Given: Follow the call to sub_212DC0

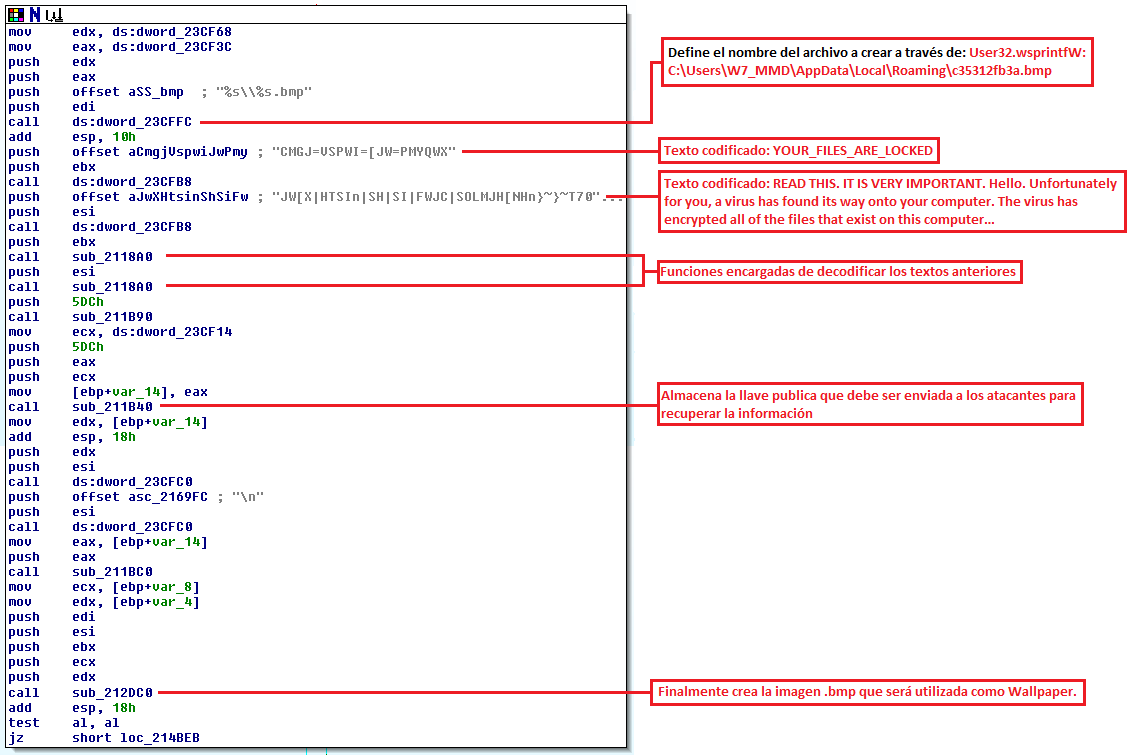Looking at the screenshot, I should [112, 692].
